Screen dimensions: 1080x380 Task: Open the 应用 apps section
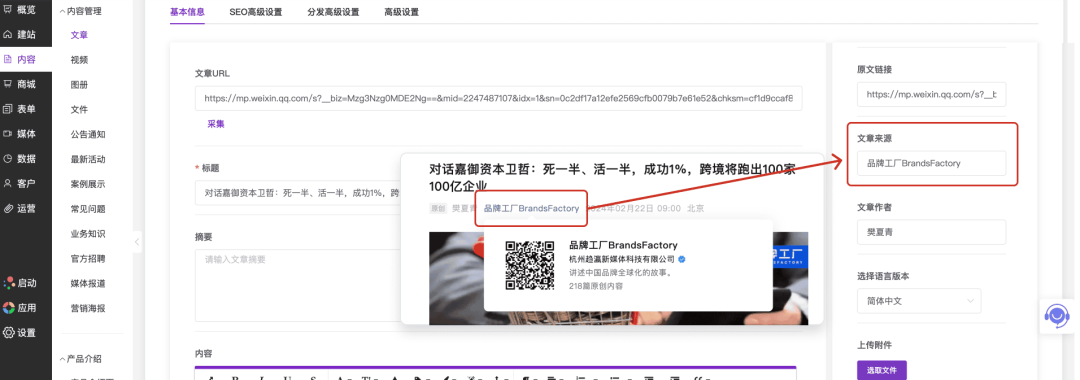pos(19,308)
